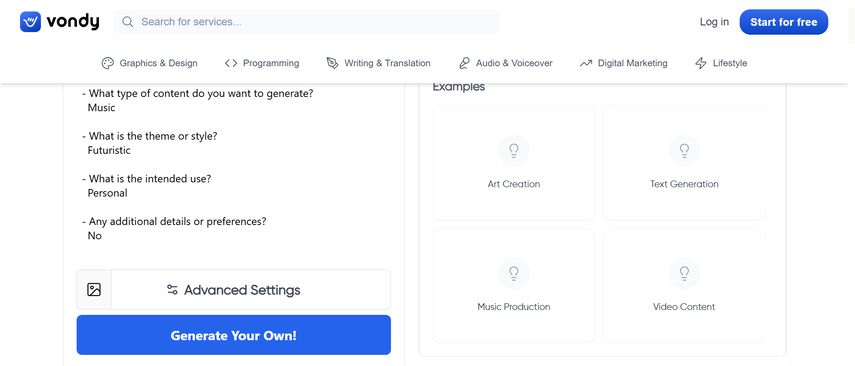This screenshot has width=855, height=366.
Task: Open the Lifestyle menu
Action: (x=721, y=63)
